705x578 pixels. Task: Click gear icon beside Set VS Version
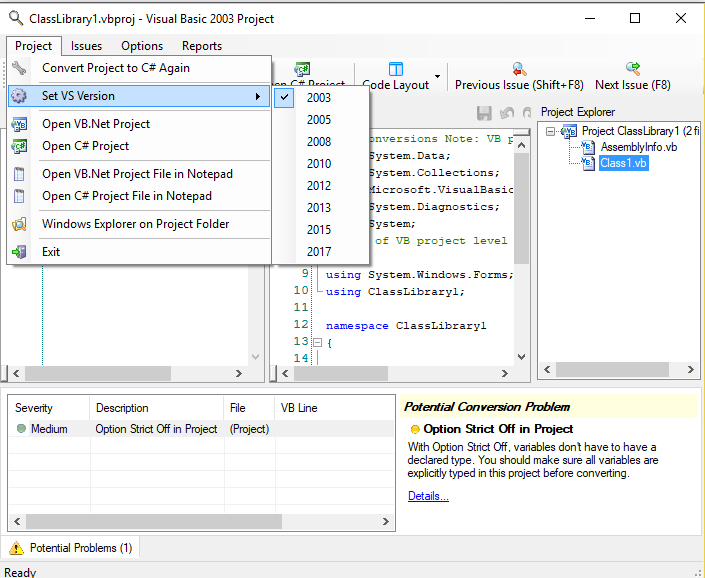click(x=19, y=96)
